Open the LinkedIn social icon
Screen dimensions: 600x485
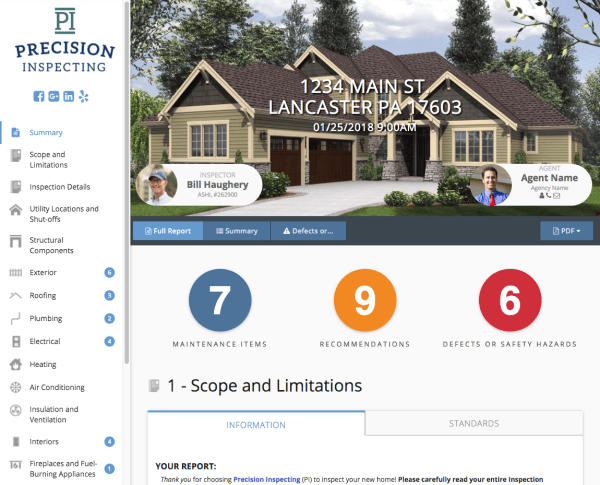[x=68, y=96]
